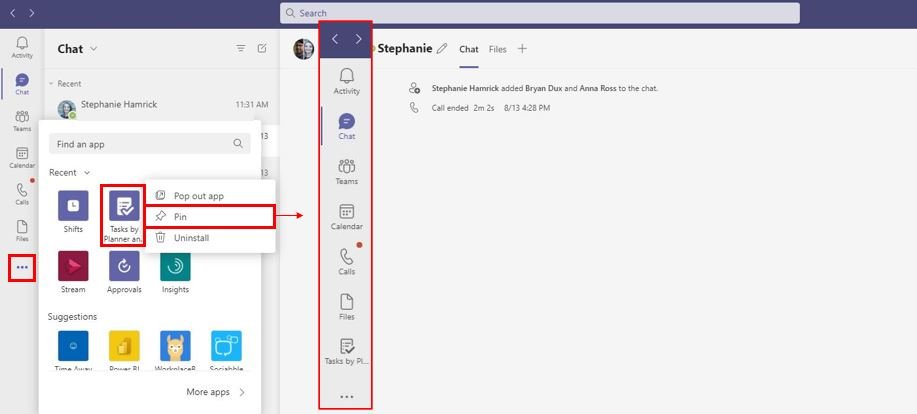Choose Pin from the context menu

tap(210, 216)
